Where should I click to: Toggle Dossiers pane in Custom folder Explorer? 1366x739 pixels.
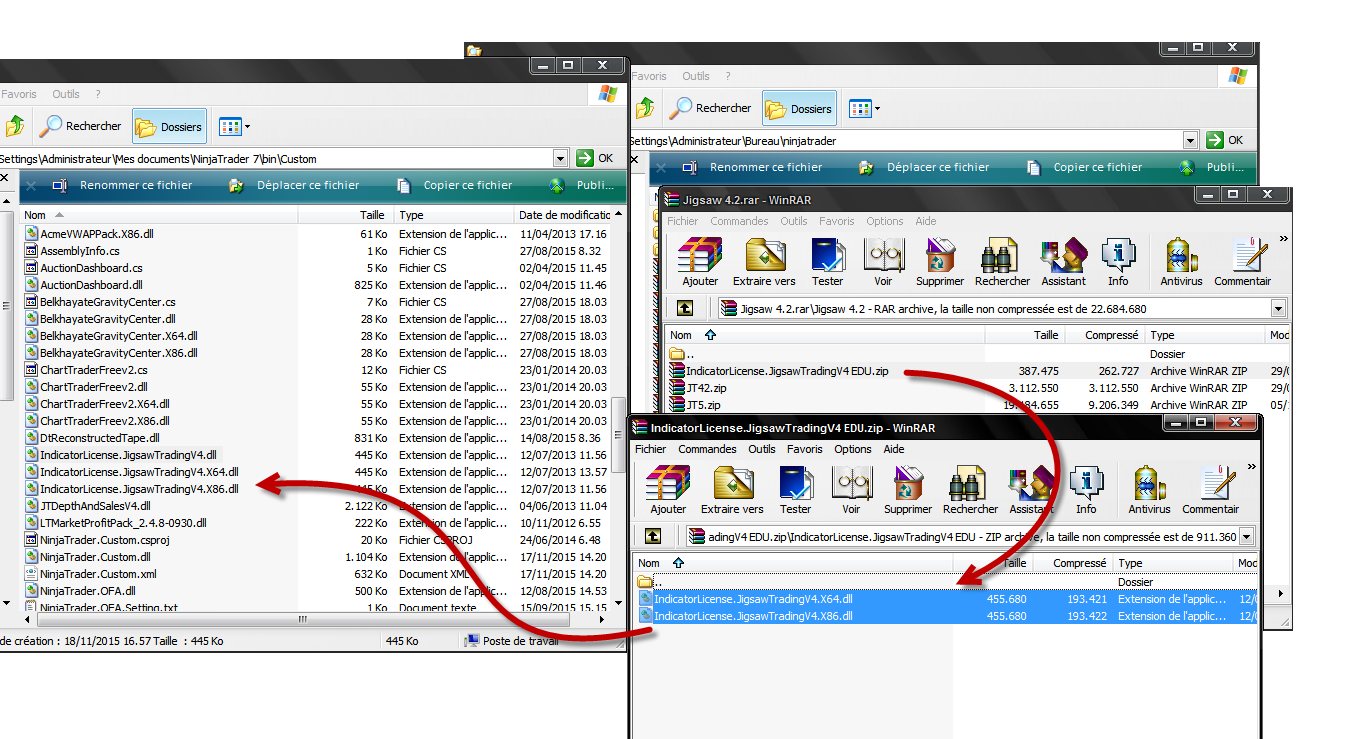tap(169, 126)
